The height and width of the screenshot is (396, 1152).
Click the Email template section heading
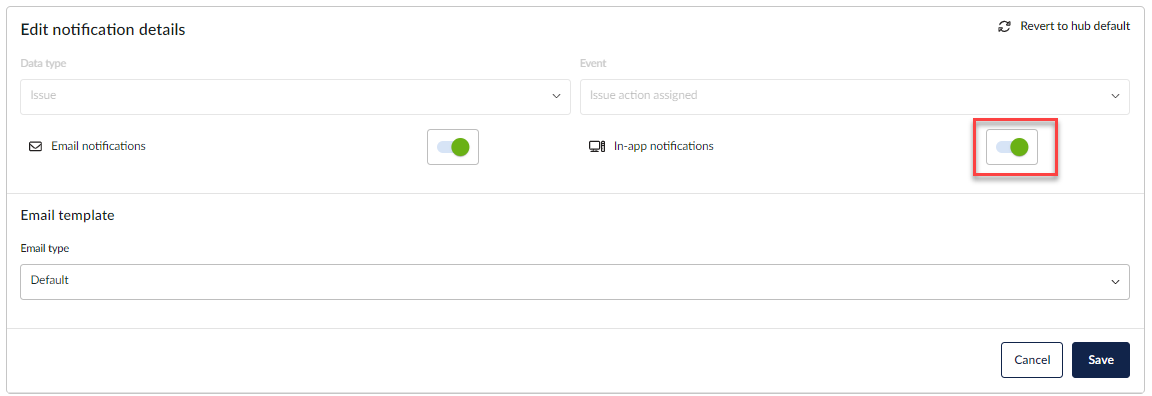(68, 216)
